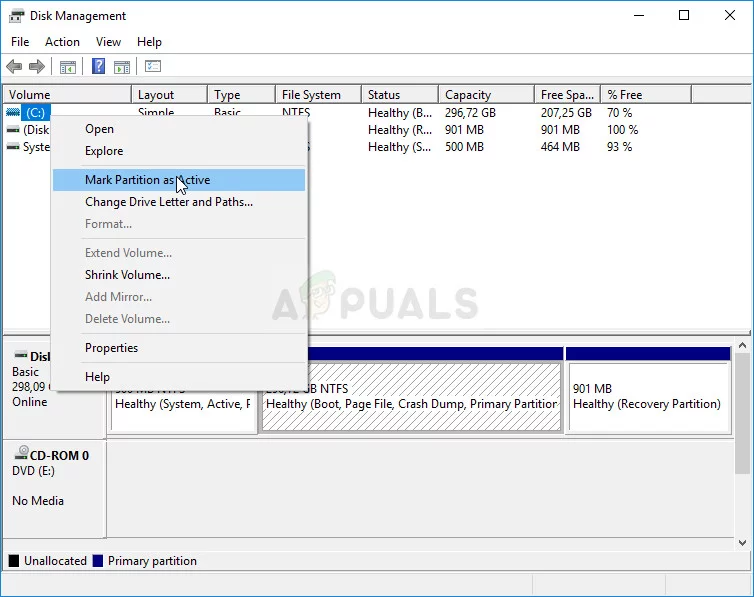The width and height of the screenshot is (754, 597).
Task: Sort by the Free Space column header
Action: (x=568, y=95)
